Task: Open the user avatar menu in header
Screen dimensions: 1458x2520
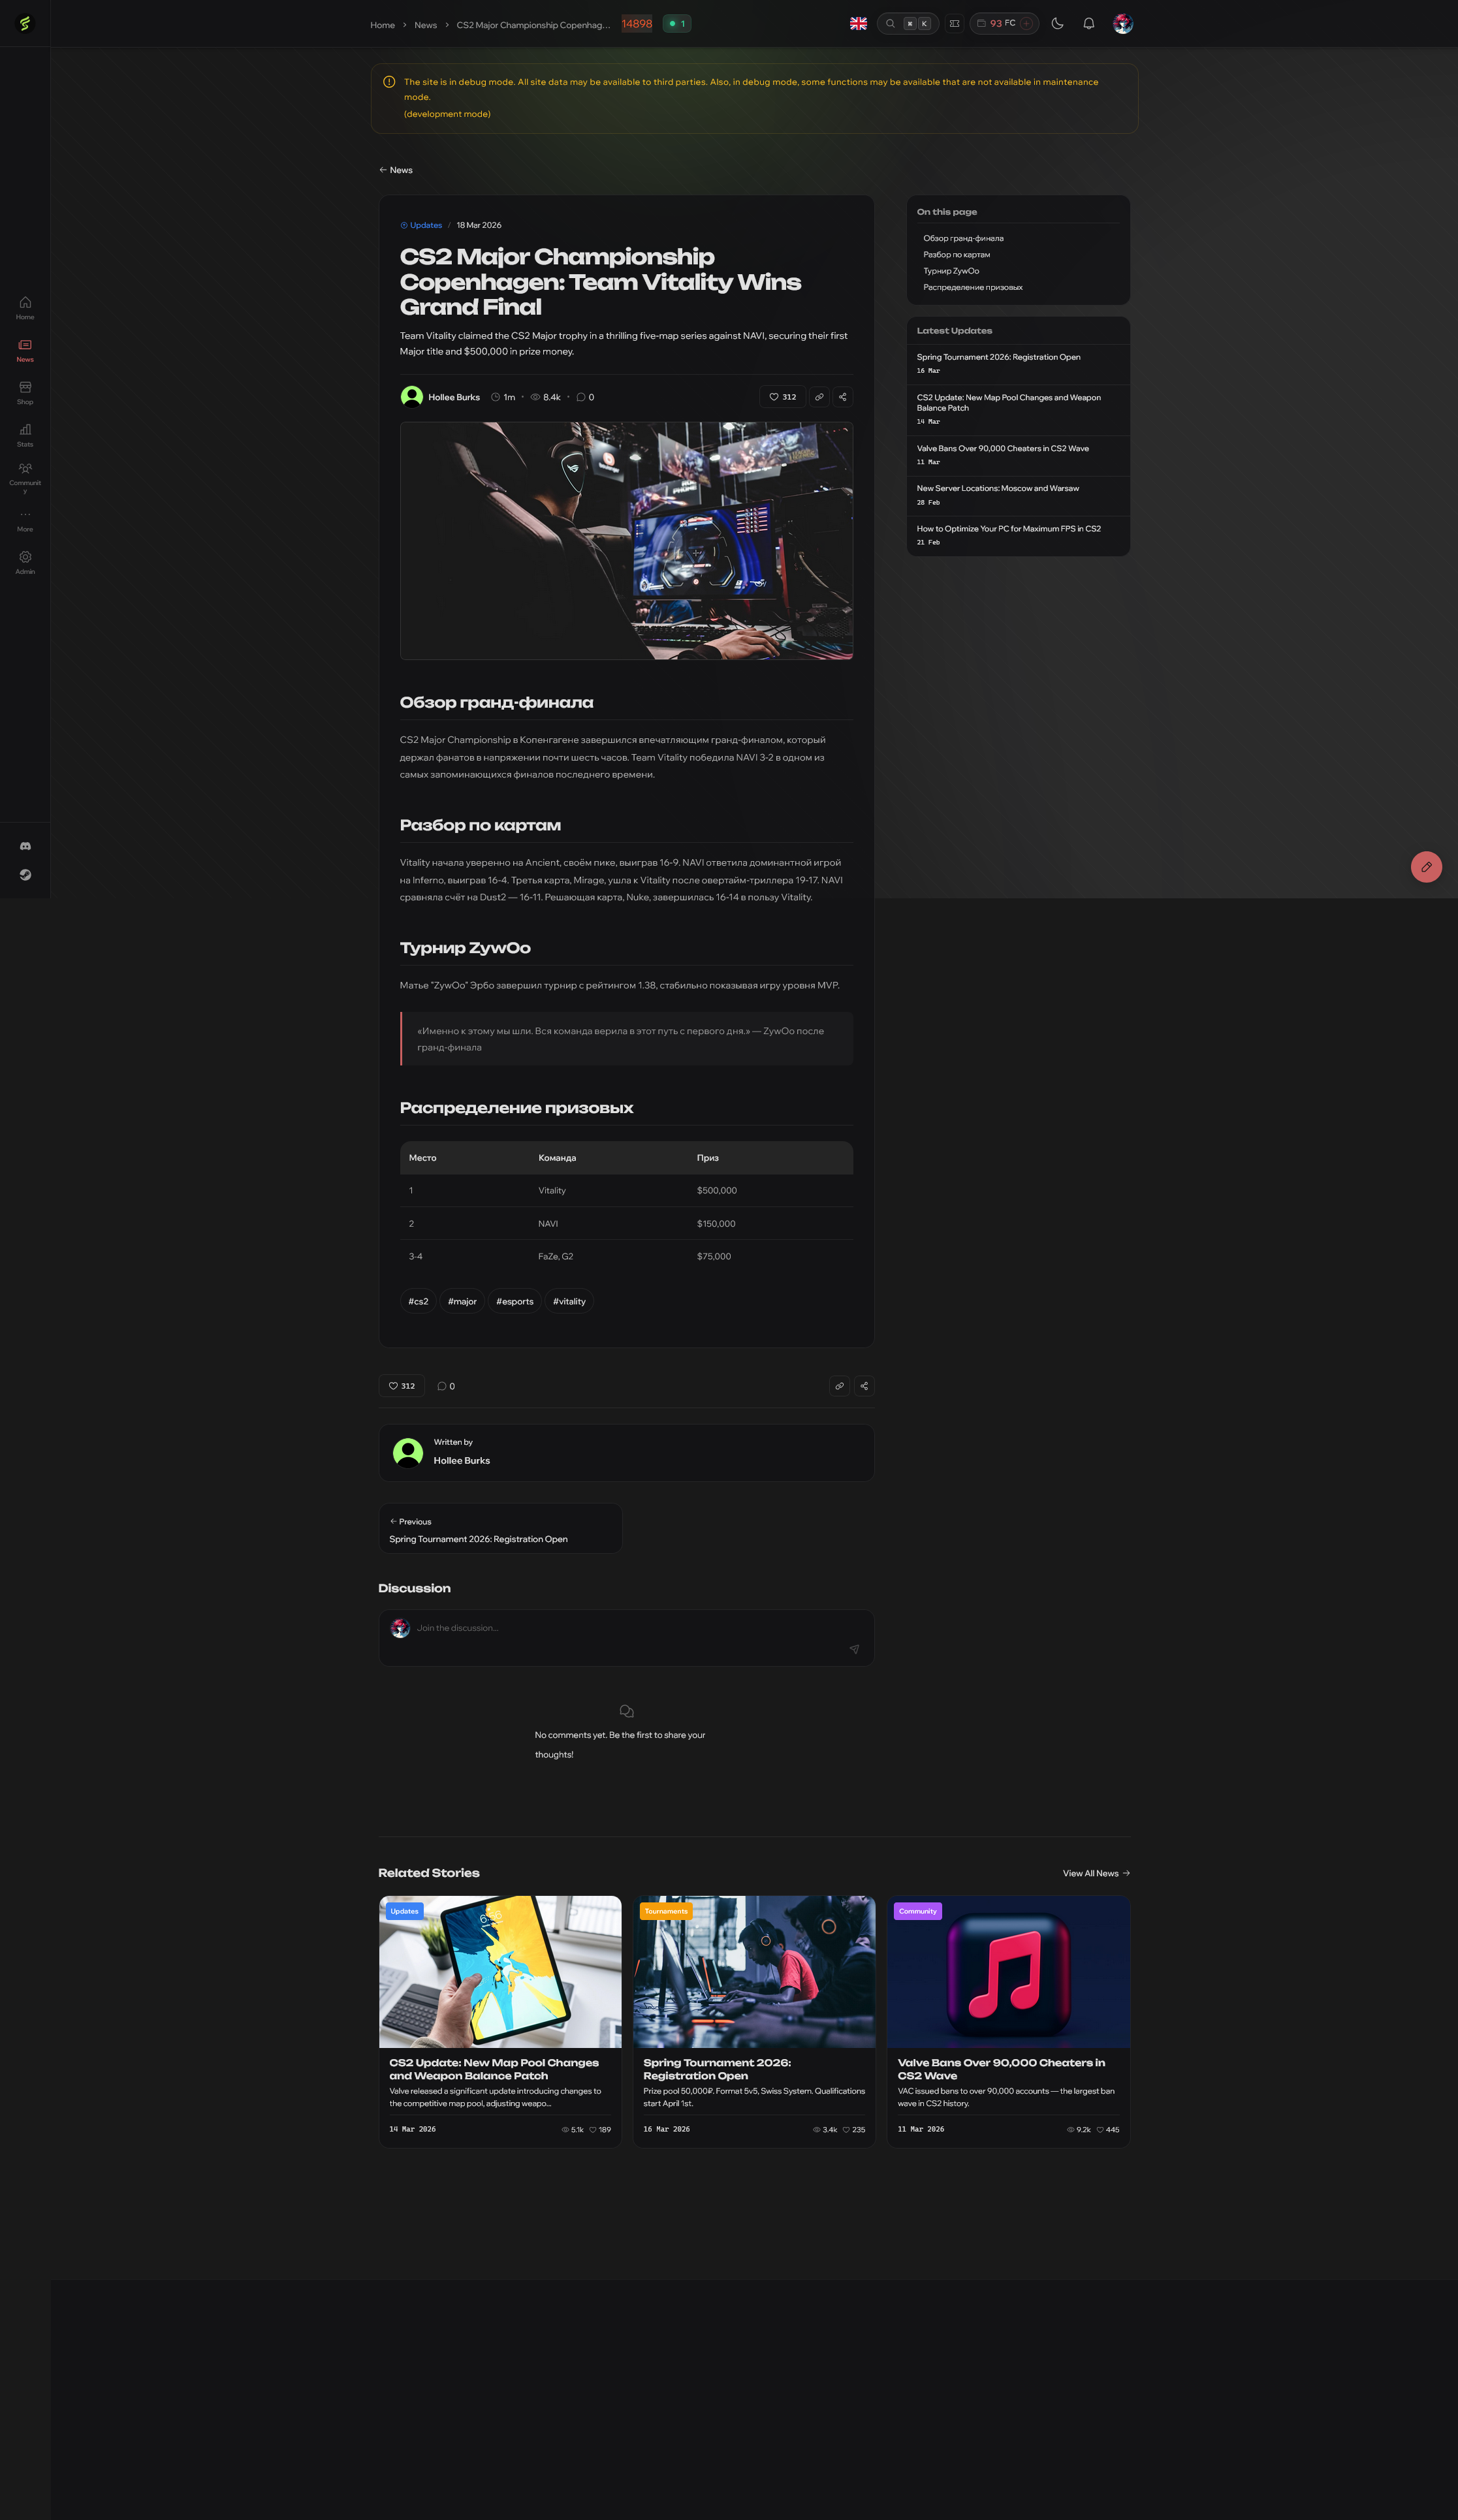Action: point(1123,24)
